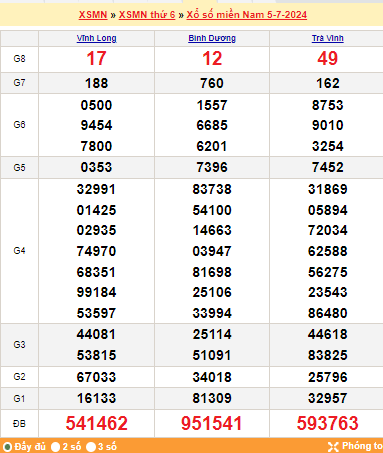The width and height of the screenshot is (383, 453).
Task: Click G2 number 34018
Action: [212, 377]
